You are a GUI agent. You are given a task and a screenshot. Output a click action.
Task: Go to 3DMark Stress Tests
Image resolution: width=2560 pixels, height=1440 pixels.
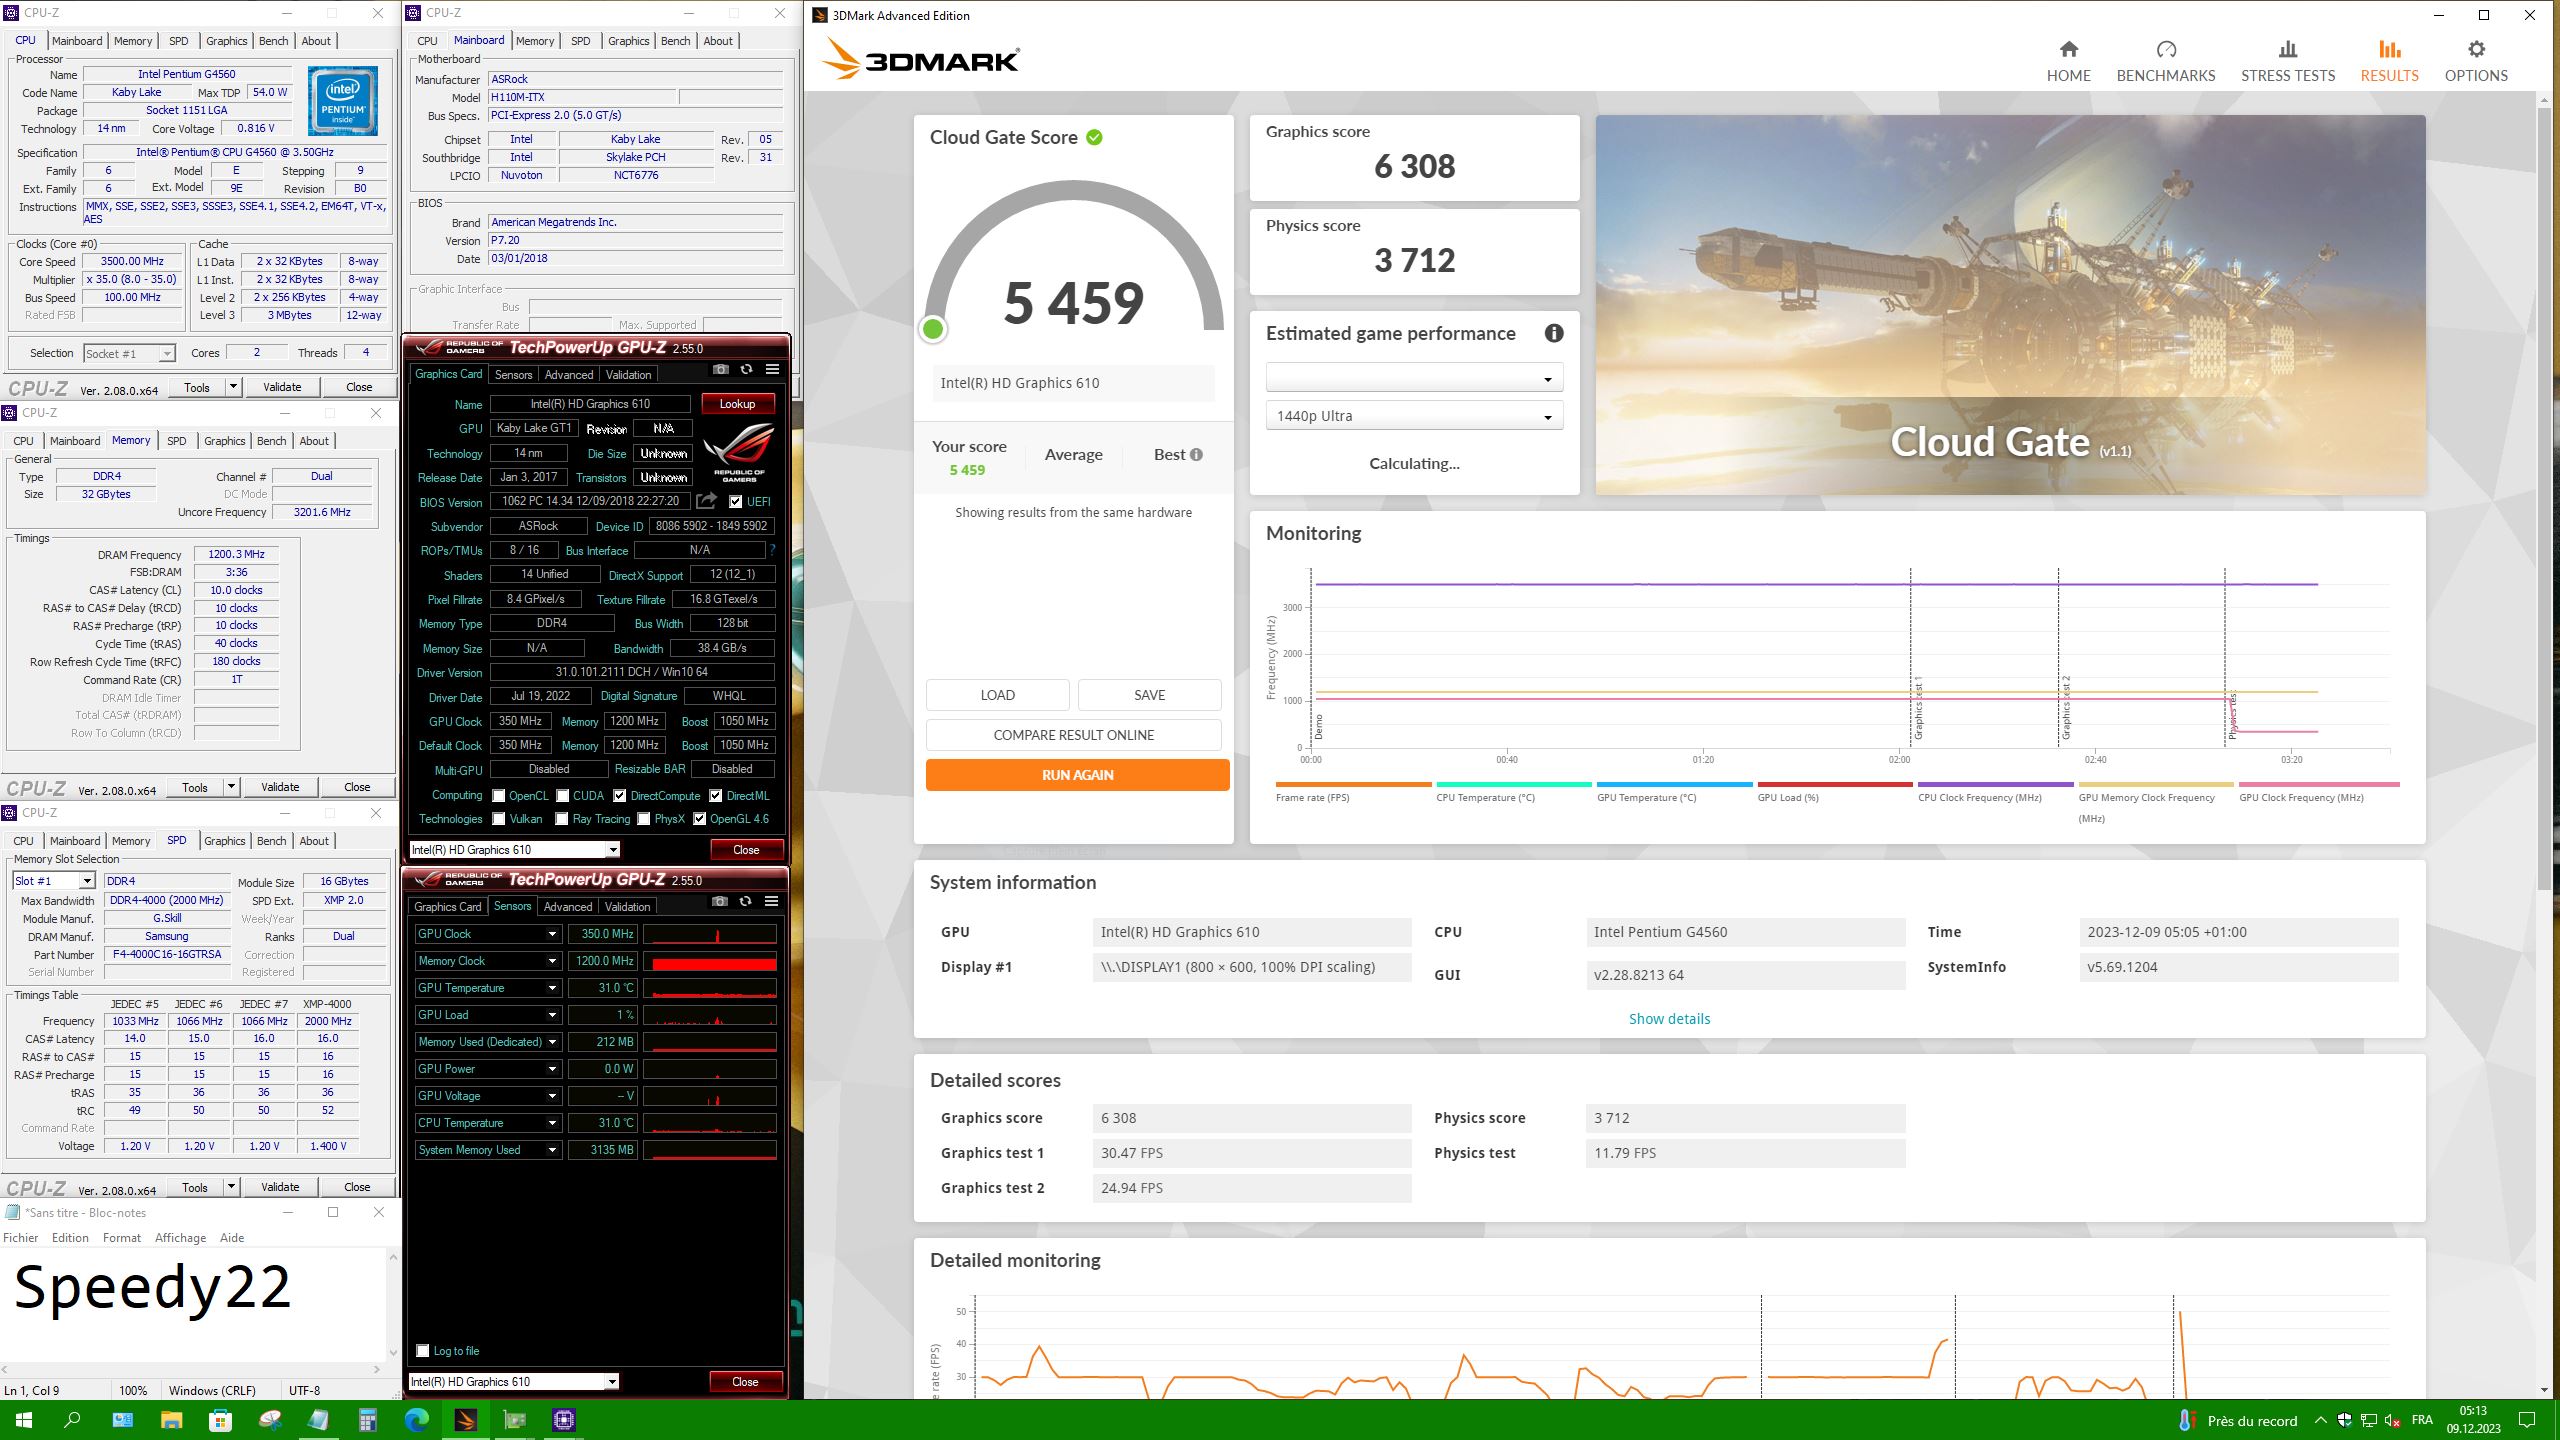tap(2287, 61)
